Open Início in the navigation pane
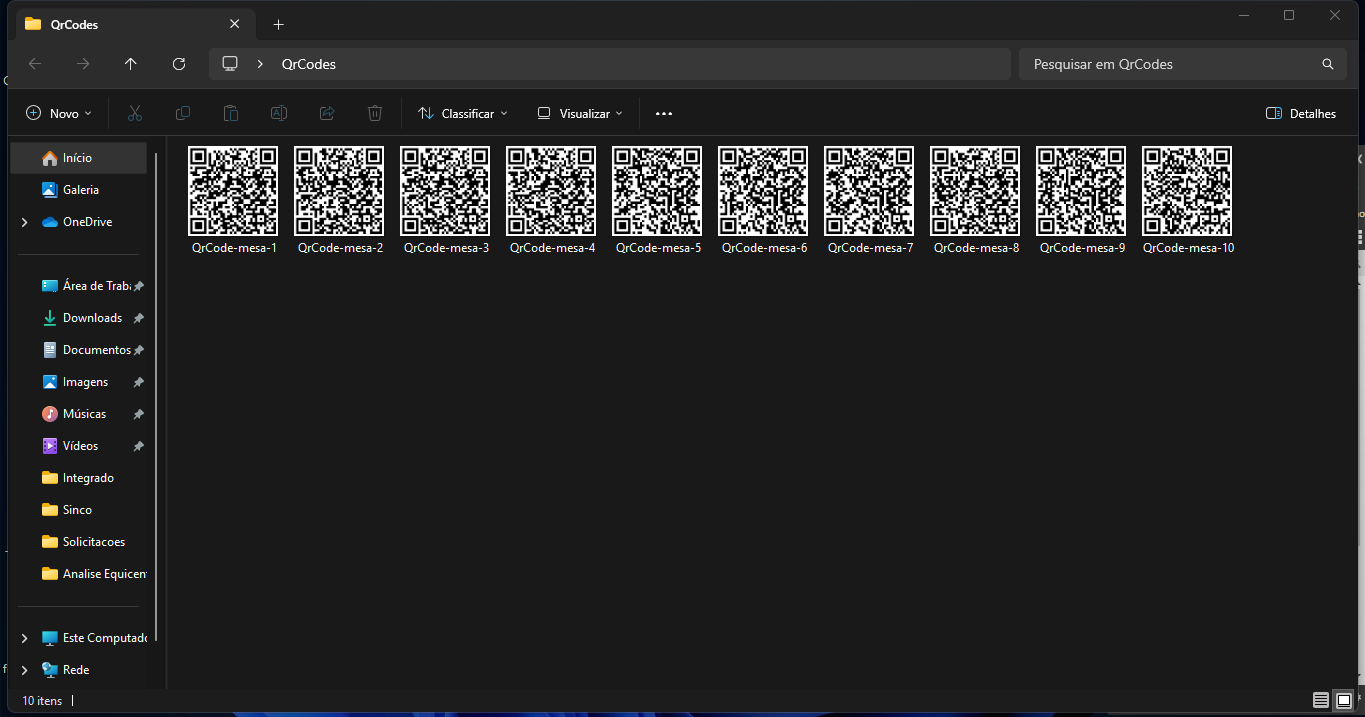 click(x=78, y=158)
